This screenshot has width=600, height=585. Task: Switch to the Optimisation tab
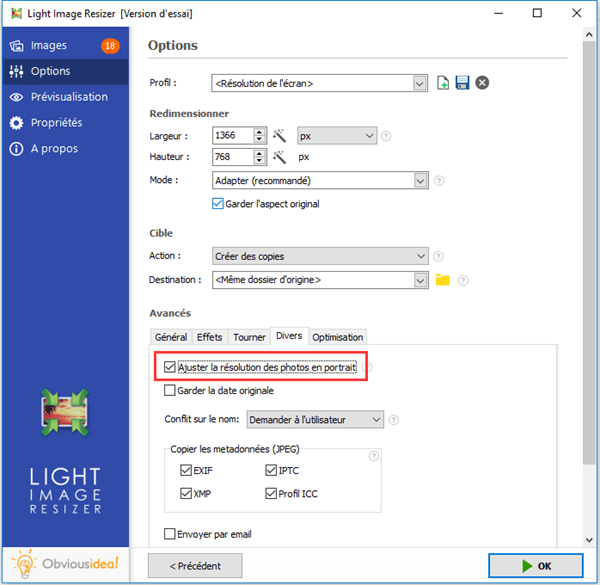[x=338, y=337]
